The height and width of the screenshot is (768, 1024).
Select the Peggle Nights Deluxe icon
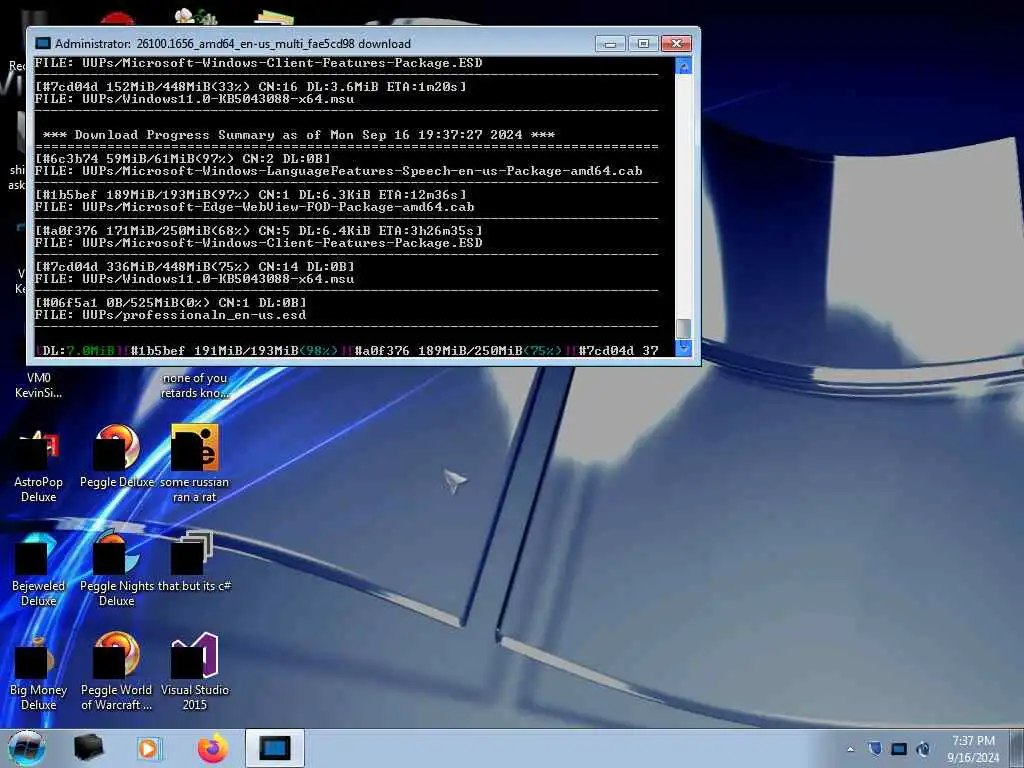pyautogui.click(x=116, y=569)
